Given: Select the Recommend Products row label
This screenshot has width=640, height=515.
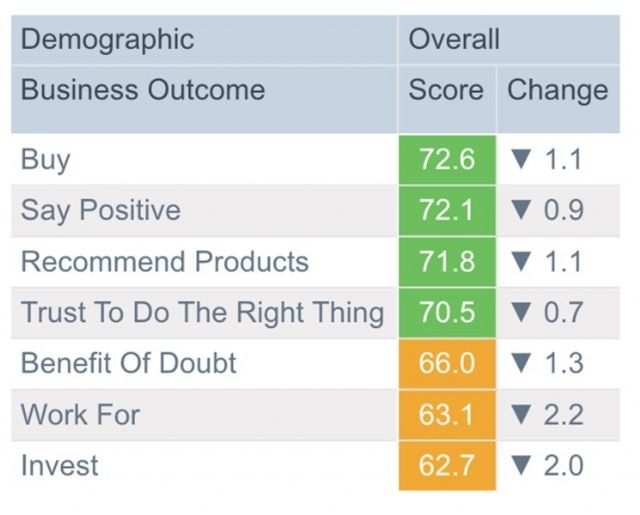Looking at the screenshot, I should coord(165,262).
